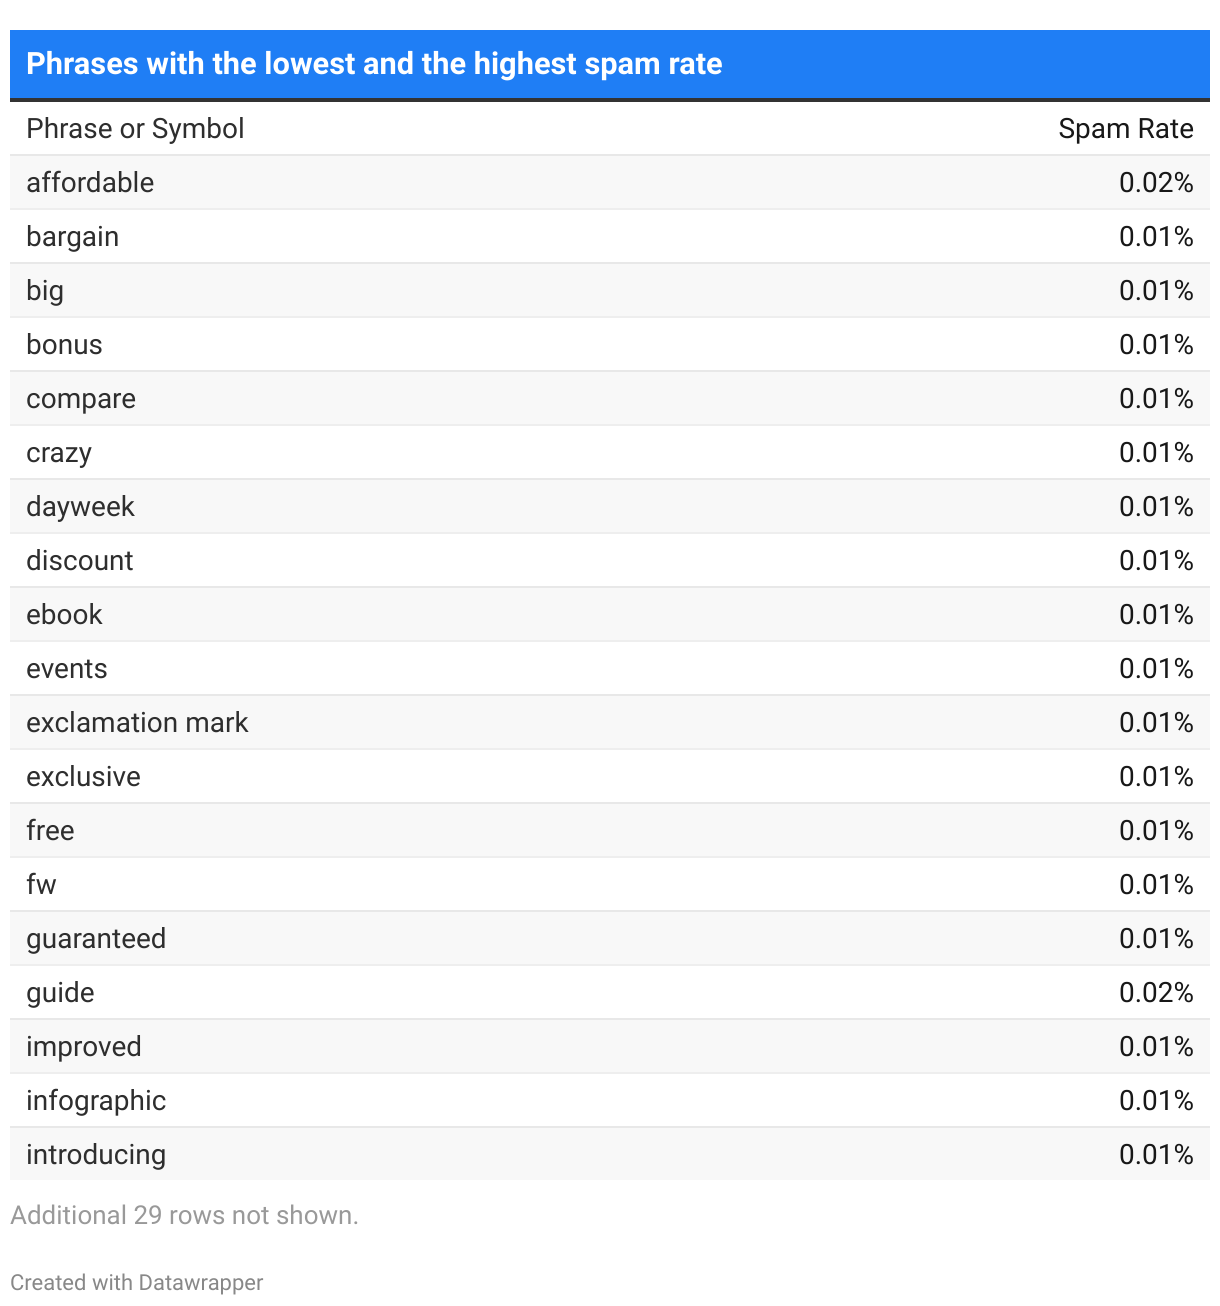Select the 'affordable' row

[610, 183]
